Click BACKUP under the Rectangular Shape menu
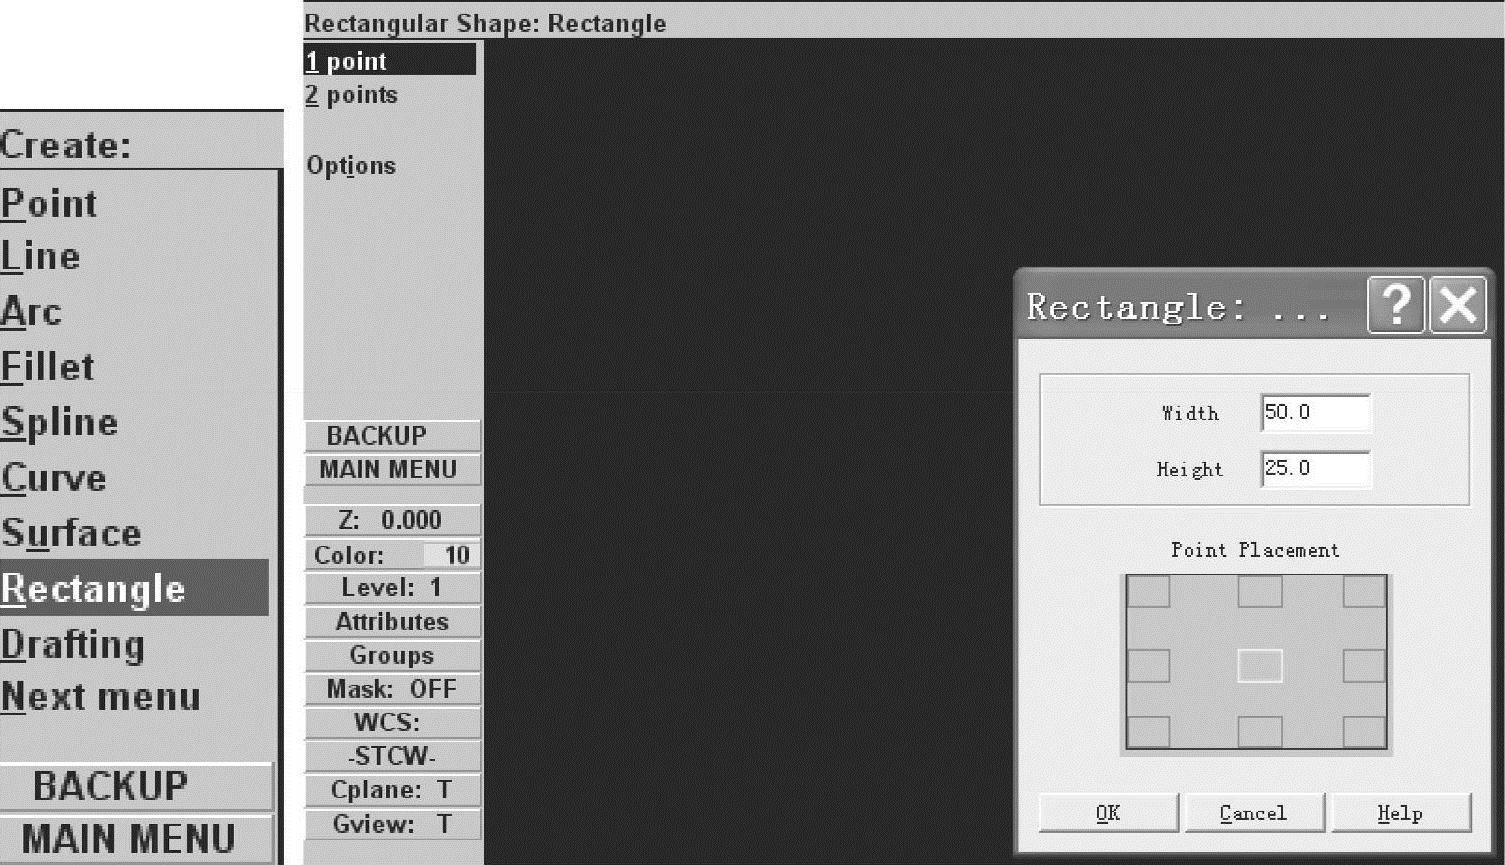This screenshot has height=865, width=1505. 392,436
